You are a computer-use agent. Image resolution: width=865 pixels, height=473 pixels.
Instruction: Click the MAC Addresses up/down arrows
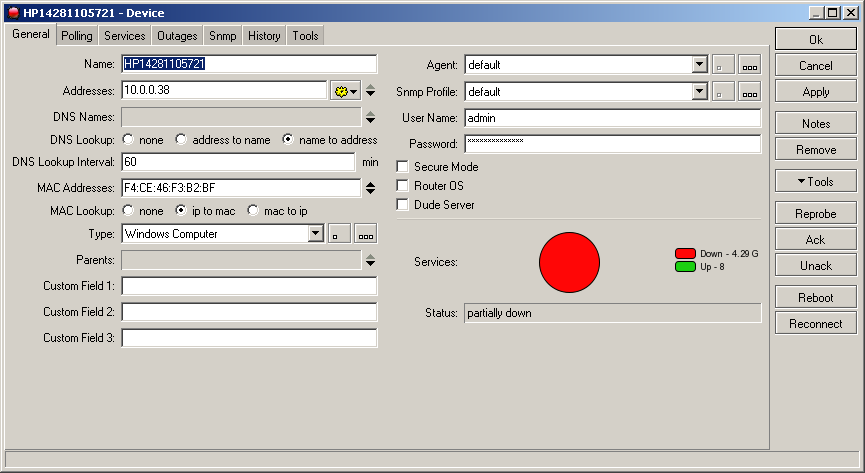[x=371, y=188]
